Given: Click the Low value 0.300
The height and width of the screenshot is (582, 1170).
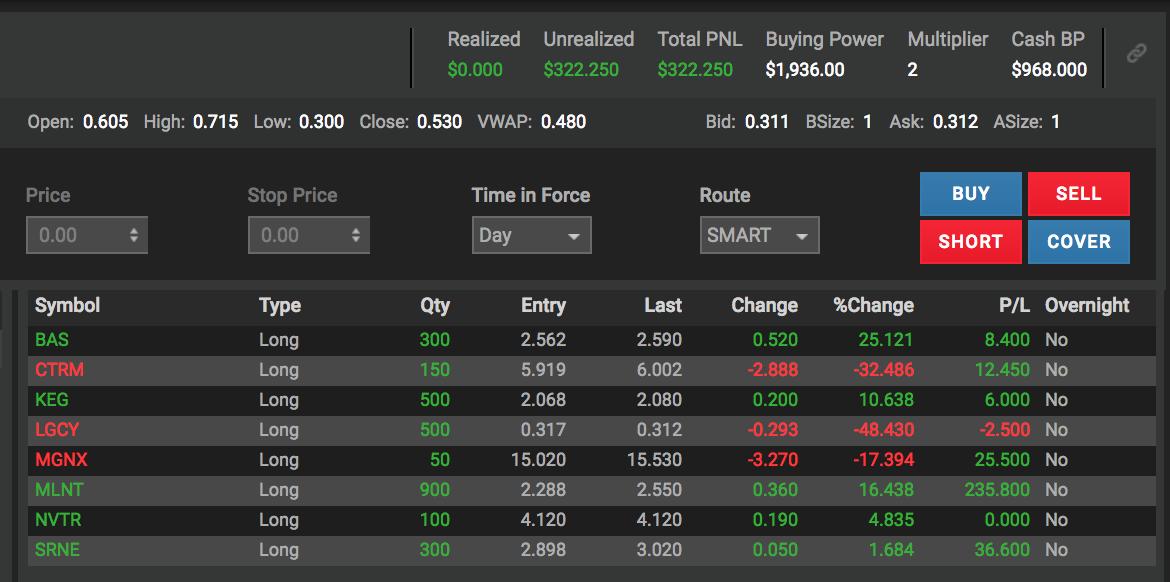Looking at the screenshot, I should pos(322,122).
